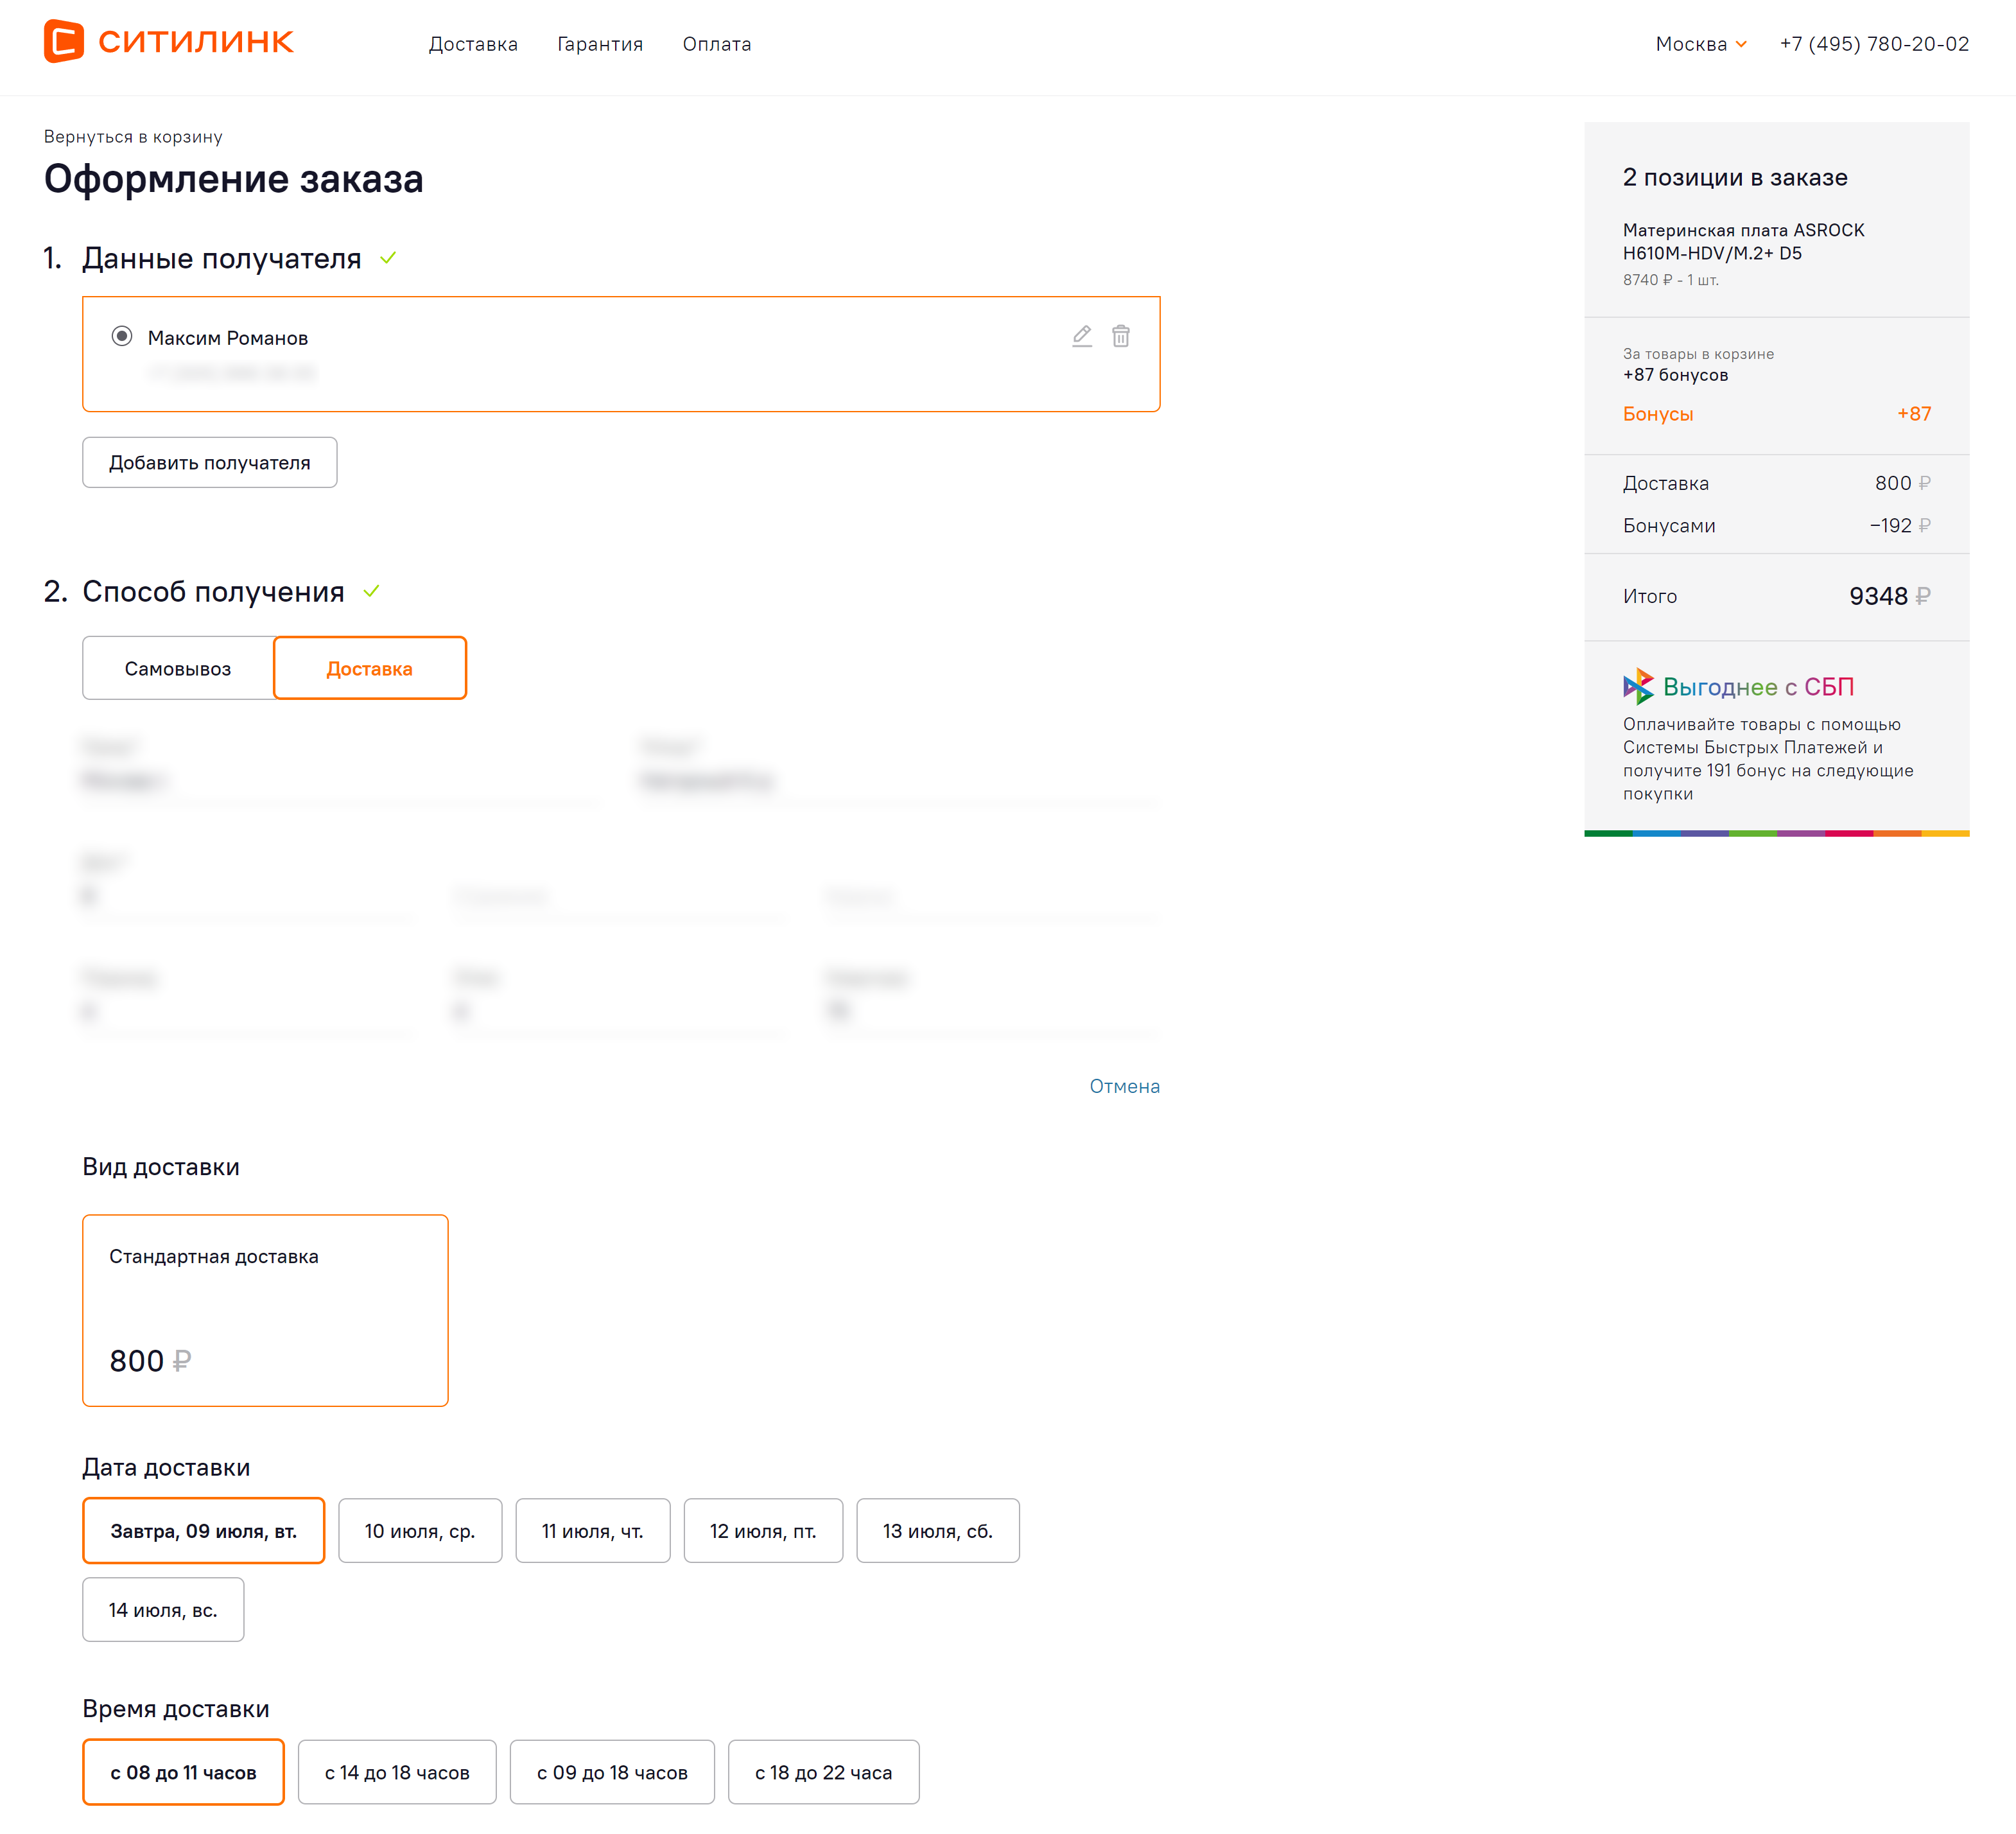Open Доставка in the top menu

click(x=473, y=44)
